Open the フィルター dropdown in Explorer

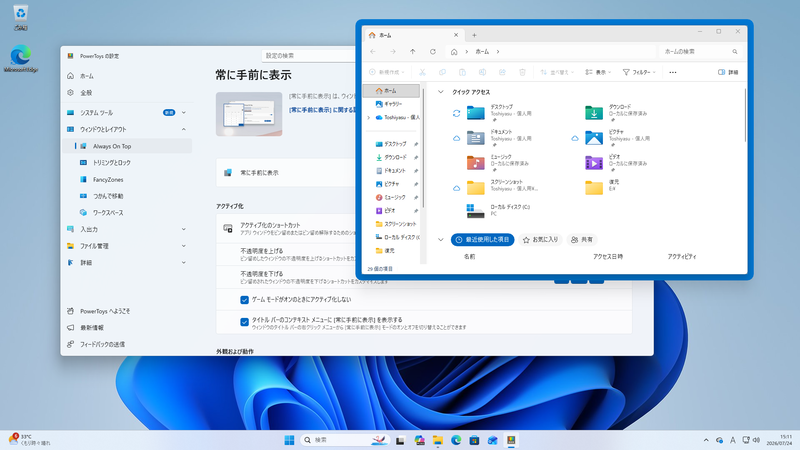[x=639, y=72]
